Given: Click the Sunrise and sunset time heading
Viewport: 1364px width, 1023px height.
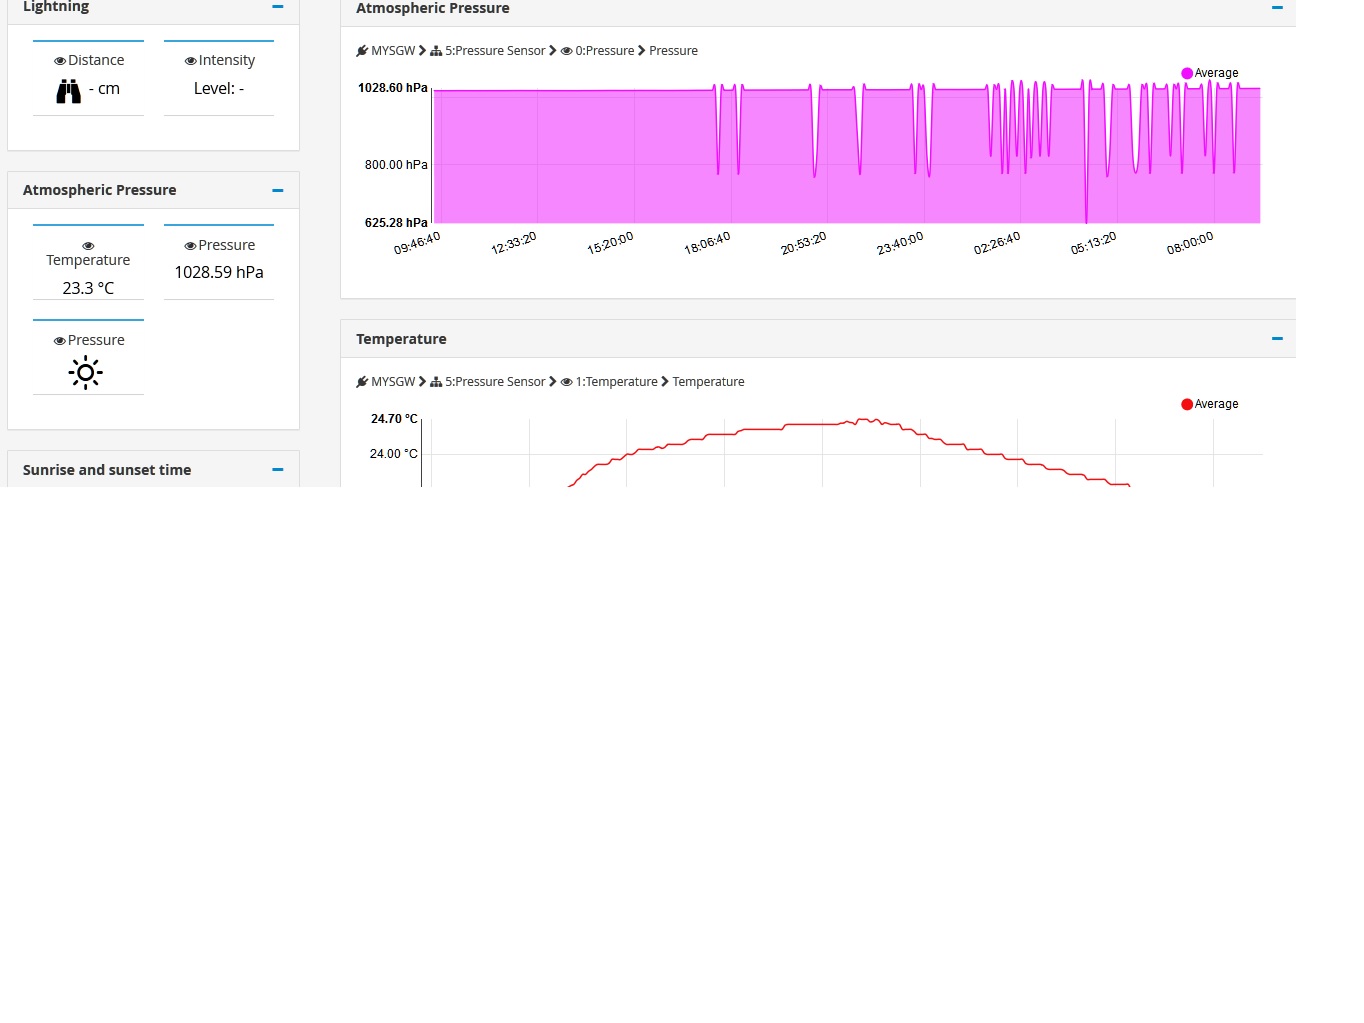Looking at the screenshot, I should [x=107, y=470].
